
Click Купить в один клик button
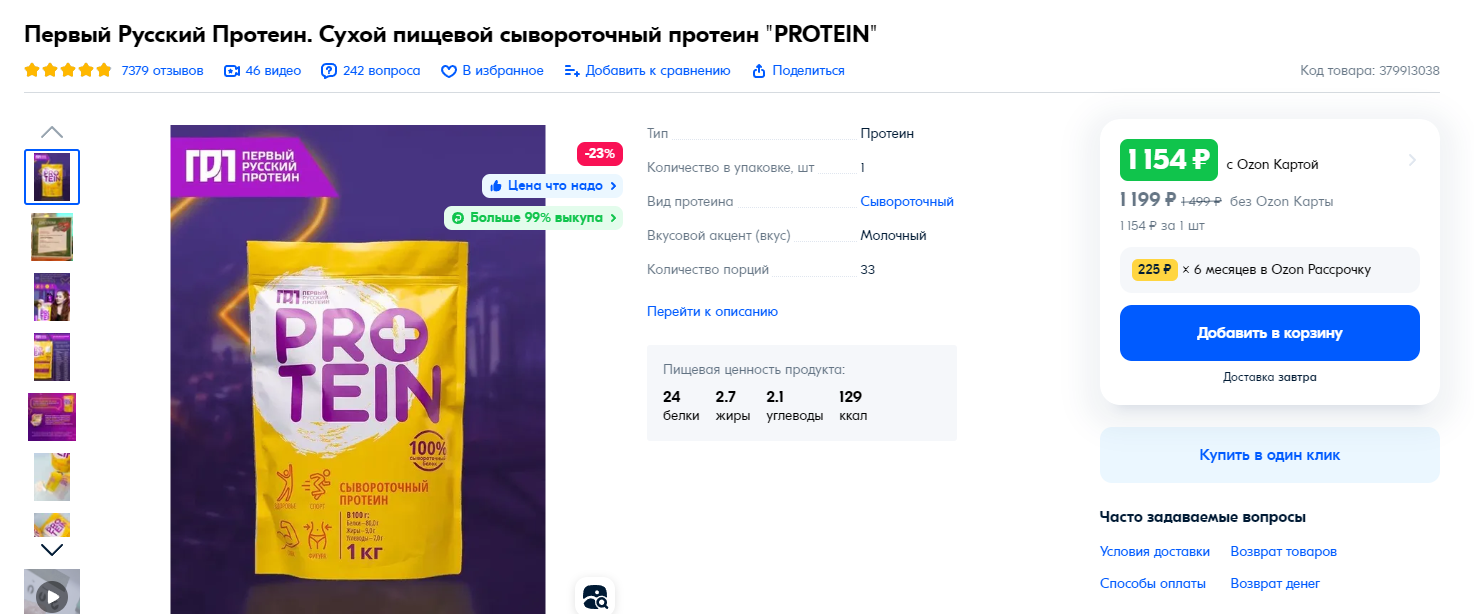(1270, 455)
